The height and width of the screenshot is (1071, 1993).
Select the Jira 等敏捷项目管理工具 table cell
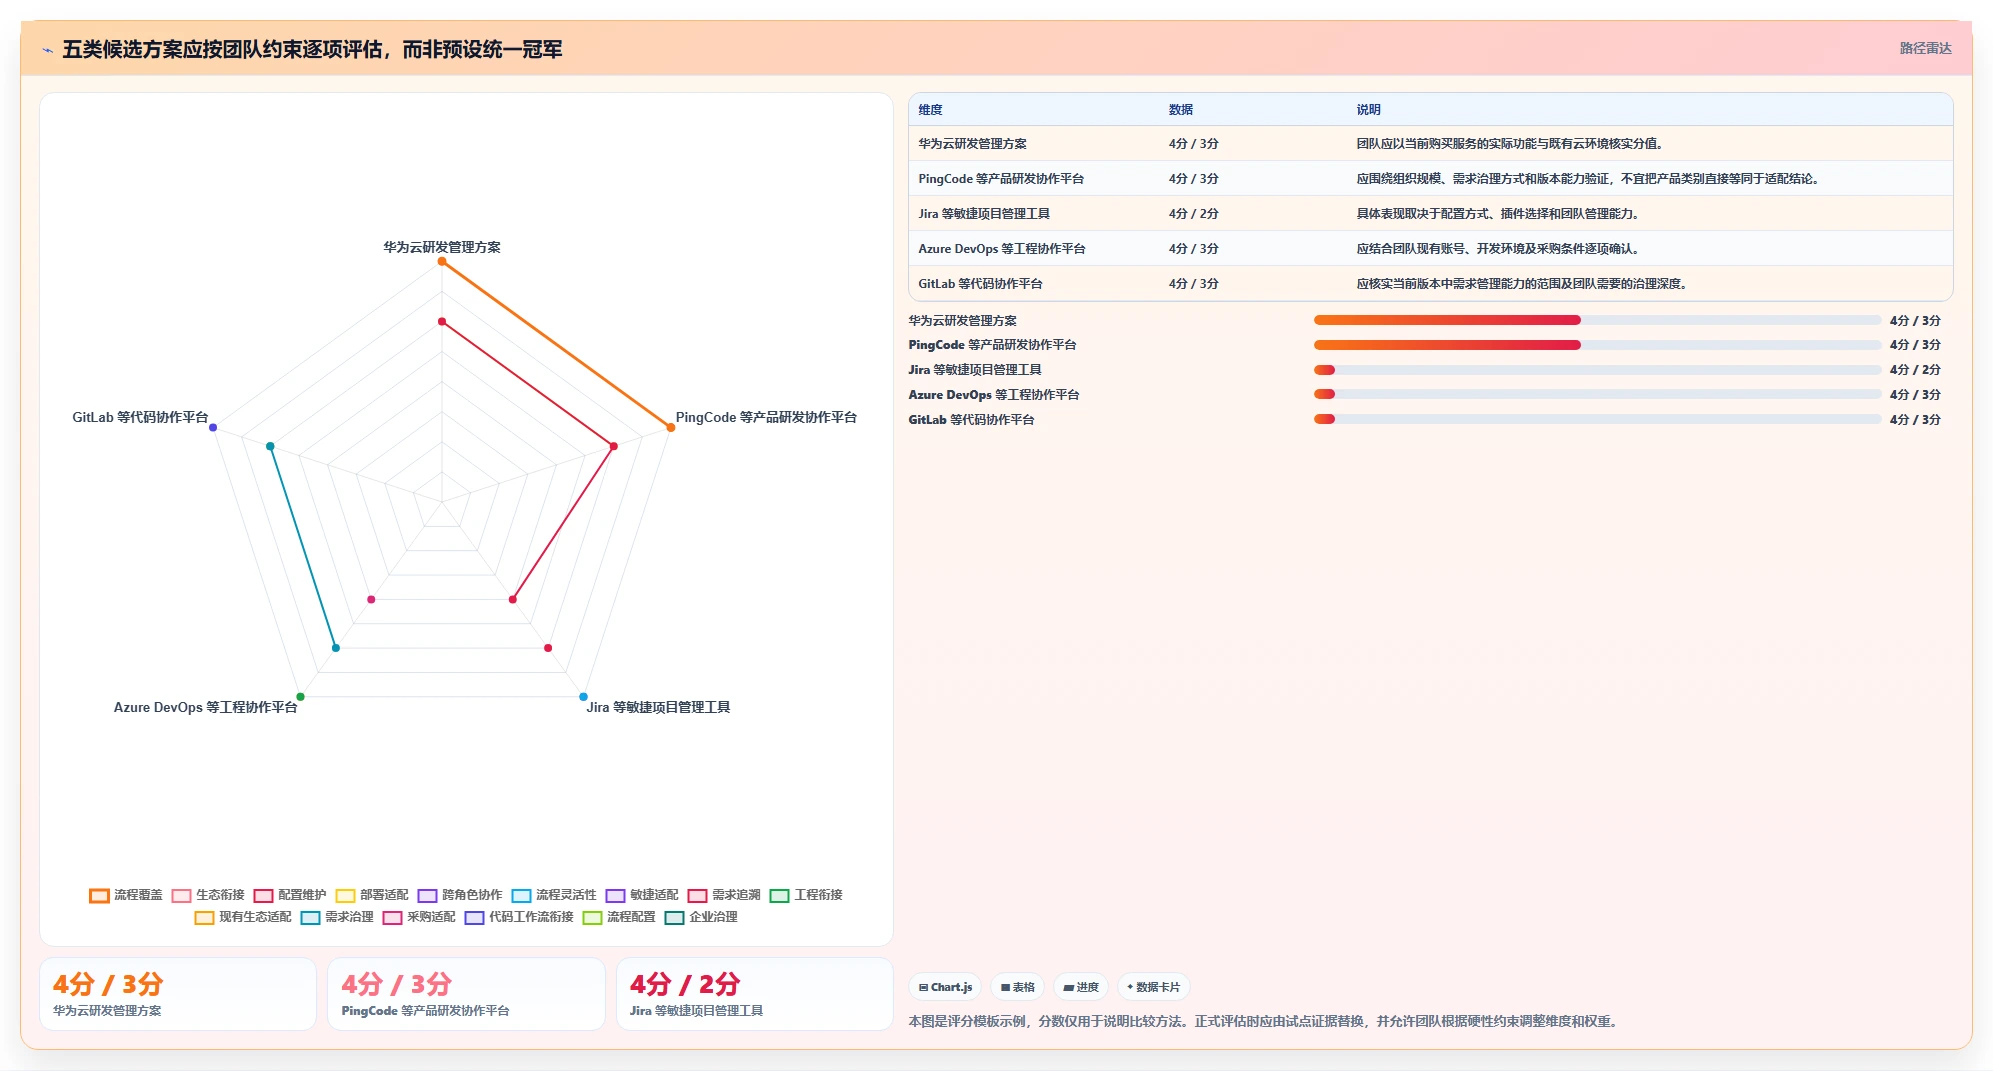(984, 214)
